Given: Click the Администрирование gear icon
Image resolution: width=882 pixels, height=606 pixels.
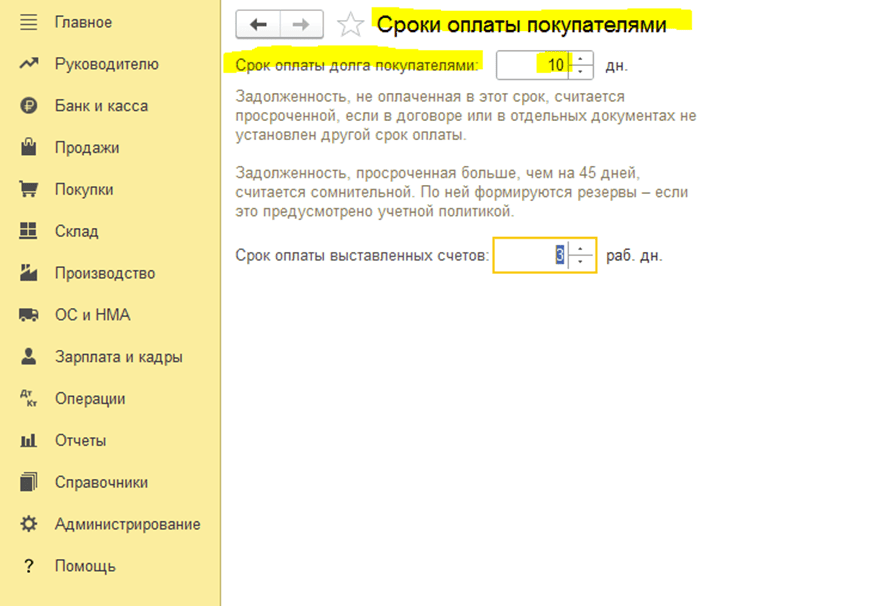Looking at the screenshot, I should pos(29,524).
